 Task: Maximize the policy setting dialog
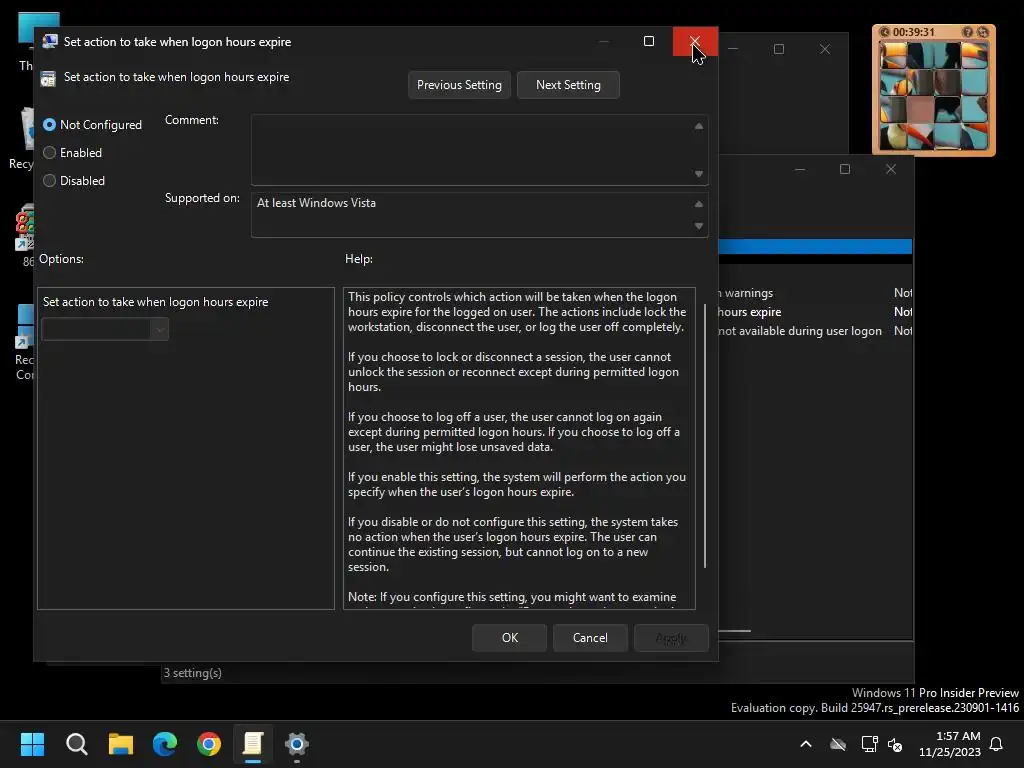[648, 41]
